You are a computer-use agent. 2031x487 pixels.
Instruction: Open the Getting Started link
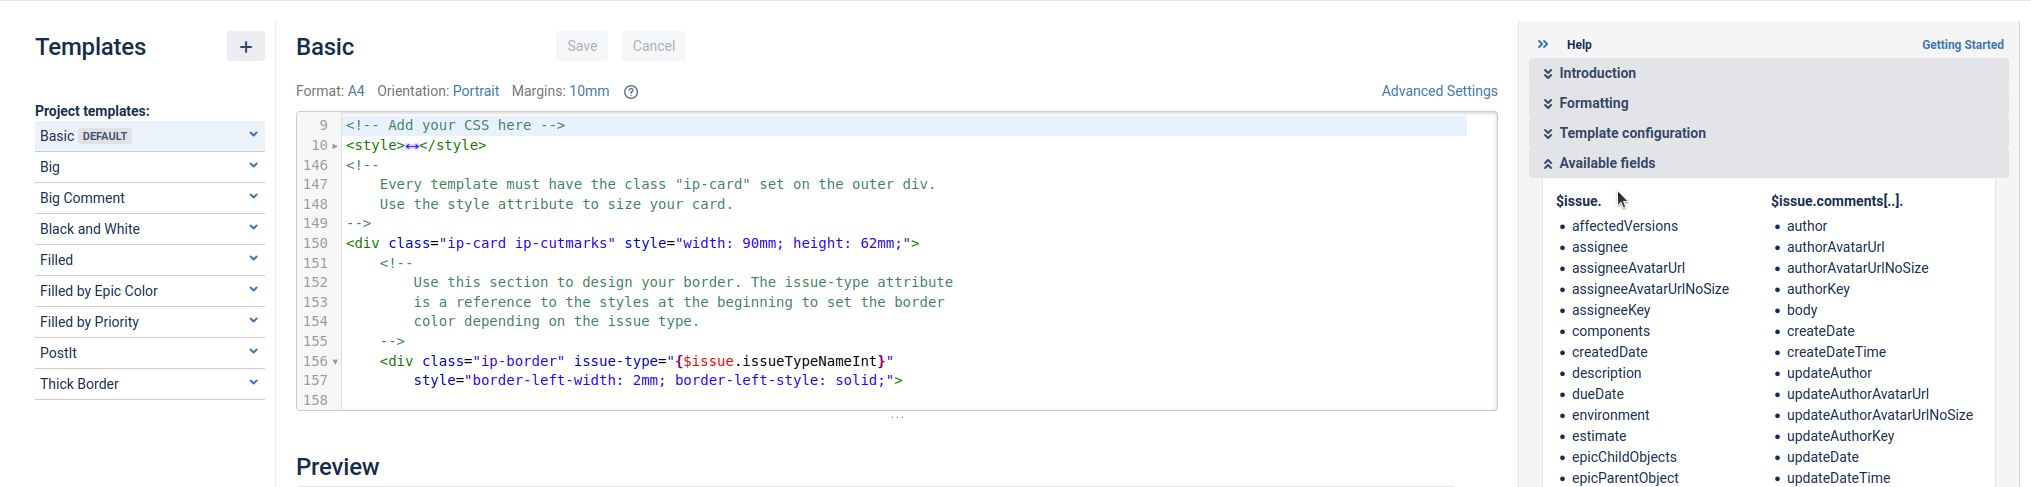point(1962,45)
